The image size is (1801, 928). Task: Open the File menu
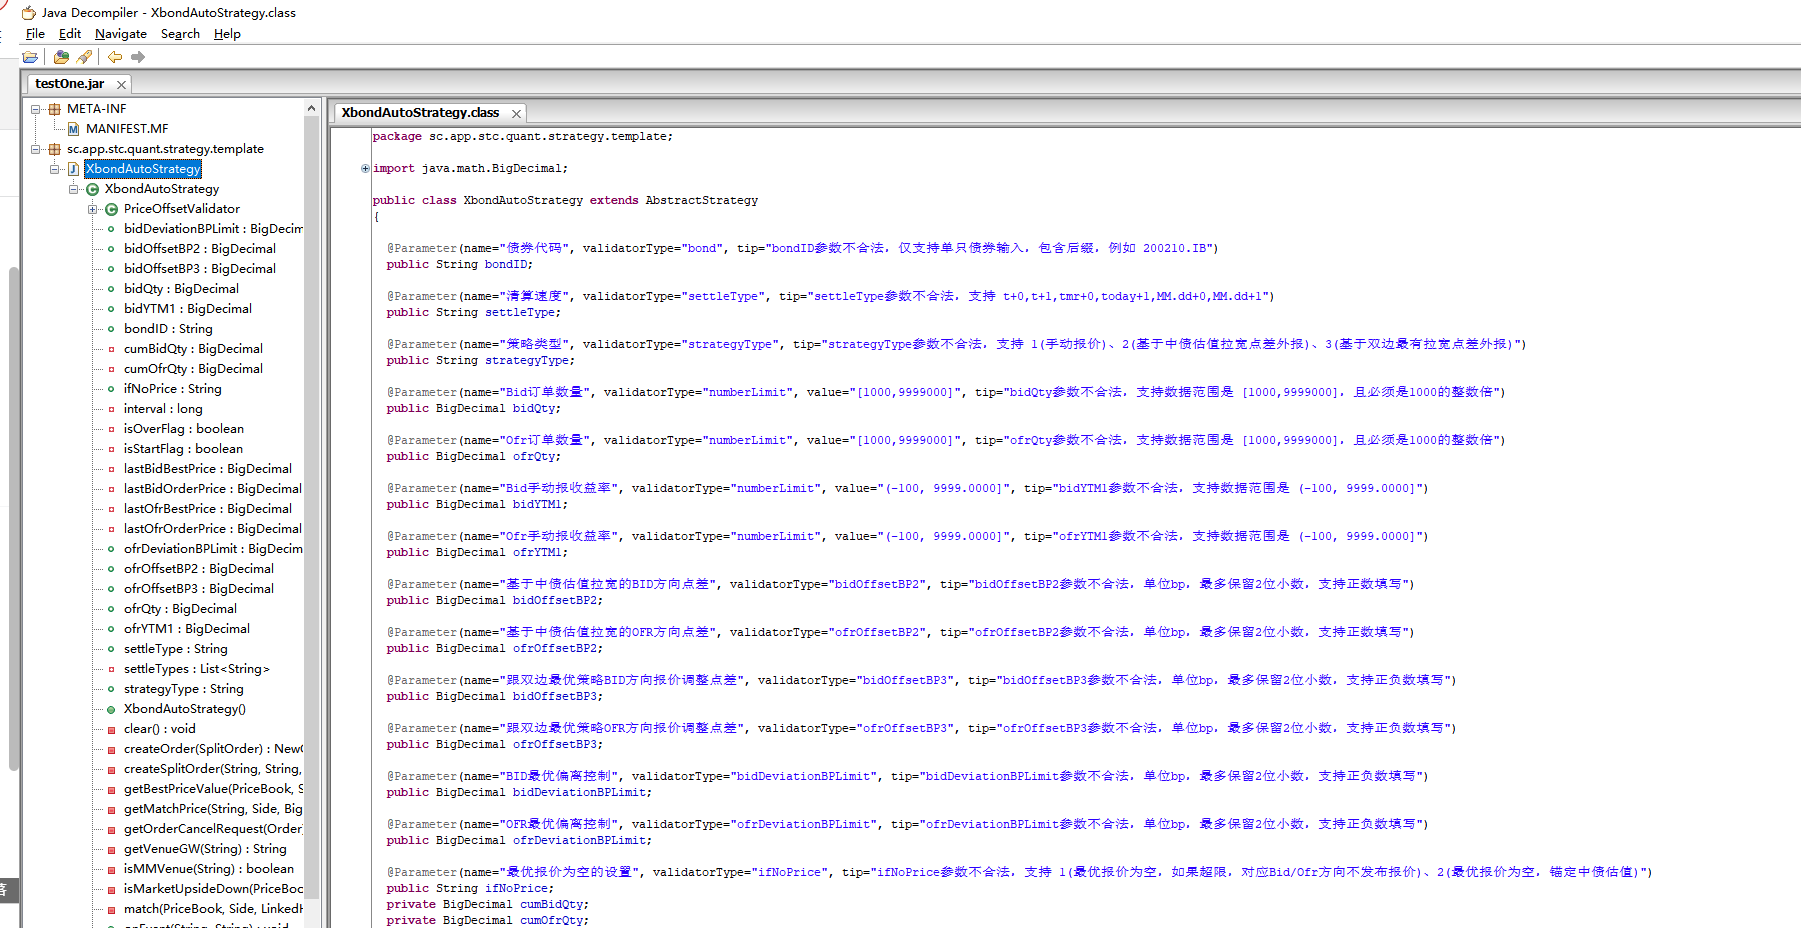click(x=35, y=34)
